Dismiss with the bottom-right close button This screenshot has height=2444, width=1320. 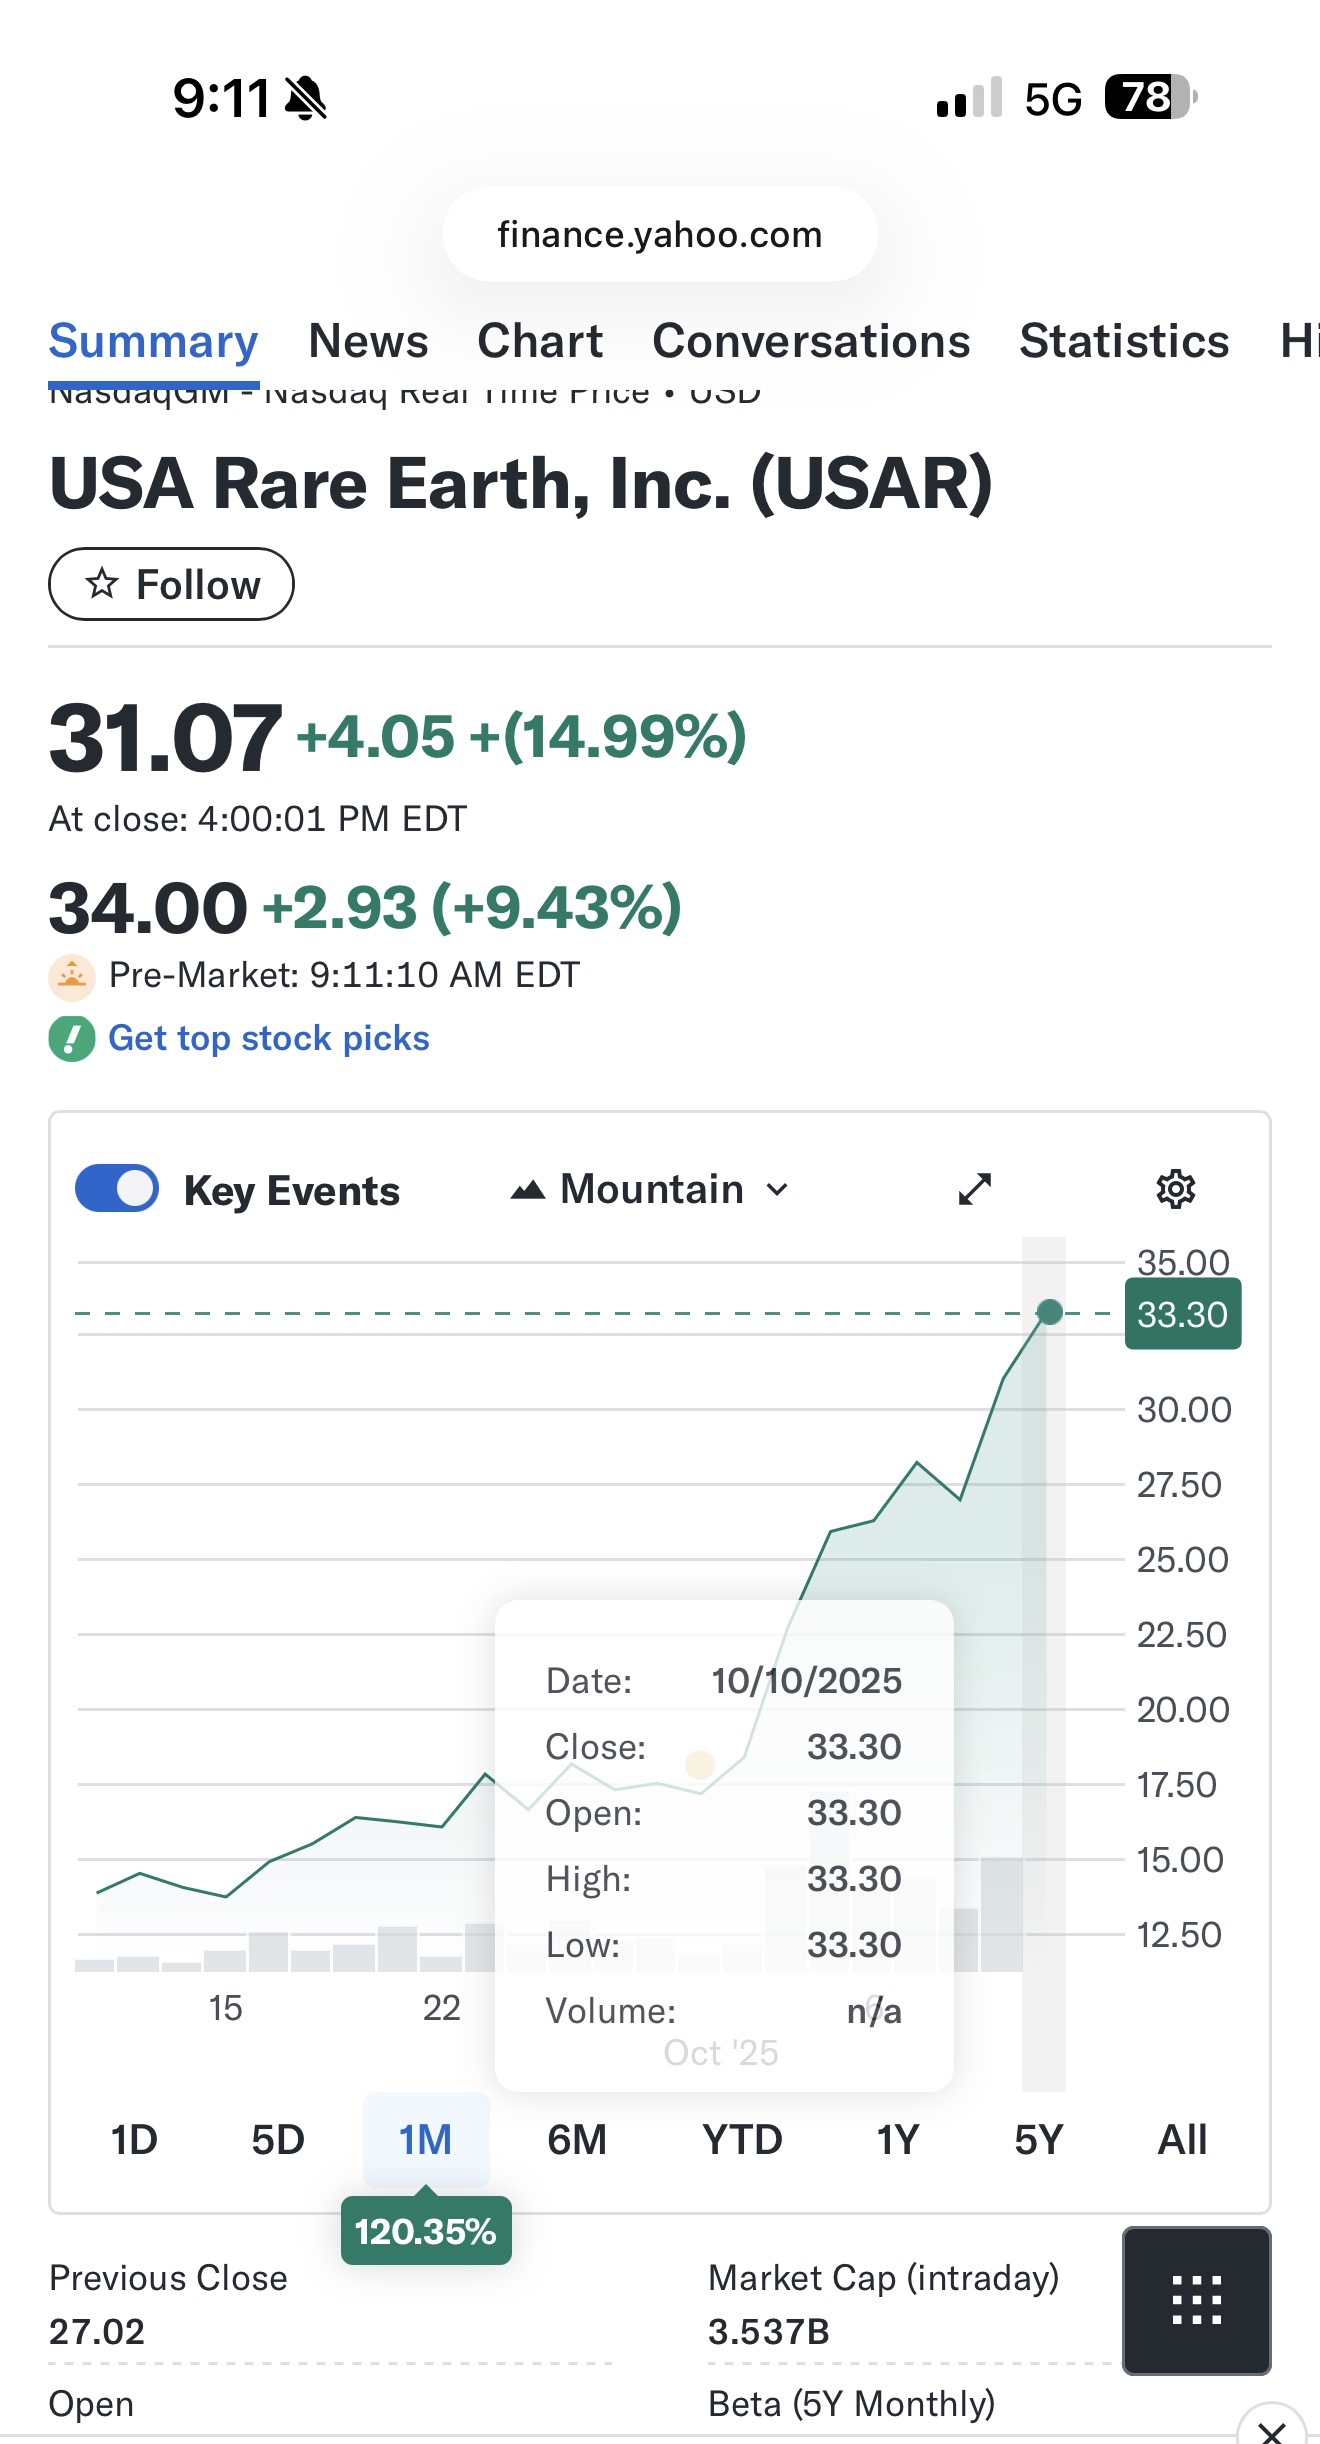coord(1271,2430)
